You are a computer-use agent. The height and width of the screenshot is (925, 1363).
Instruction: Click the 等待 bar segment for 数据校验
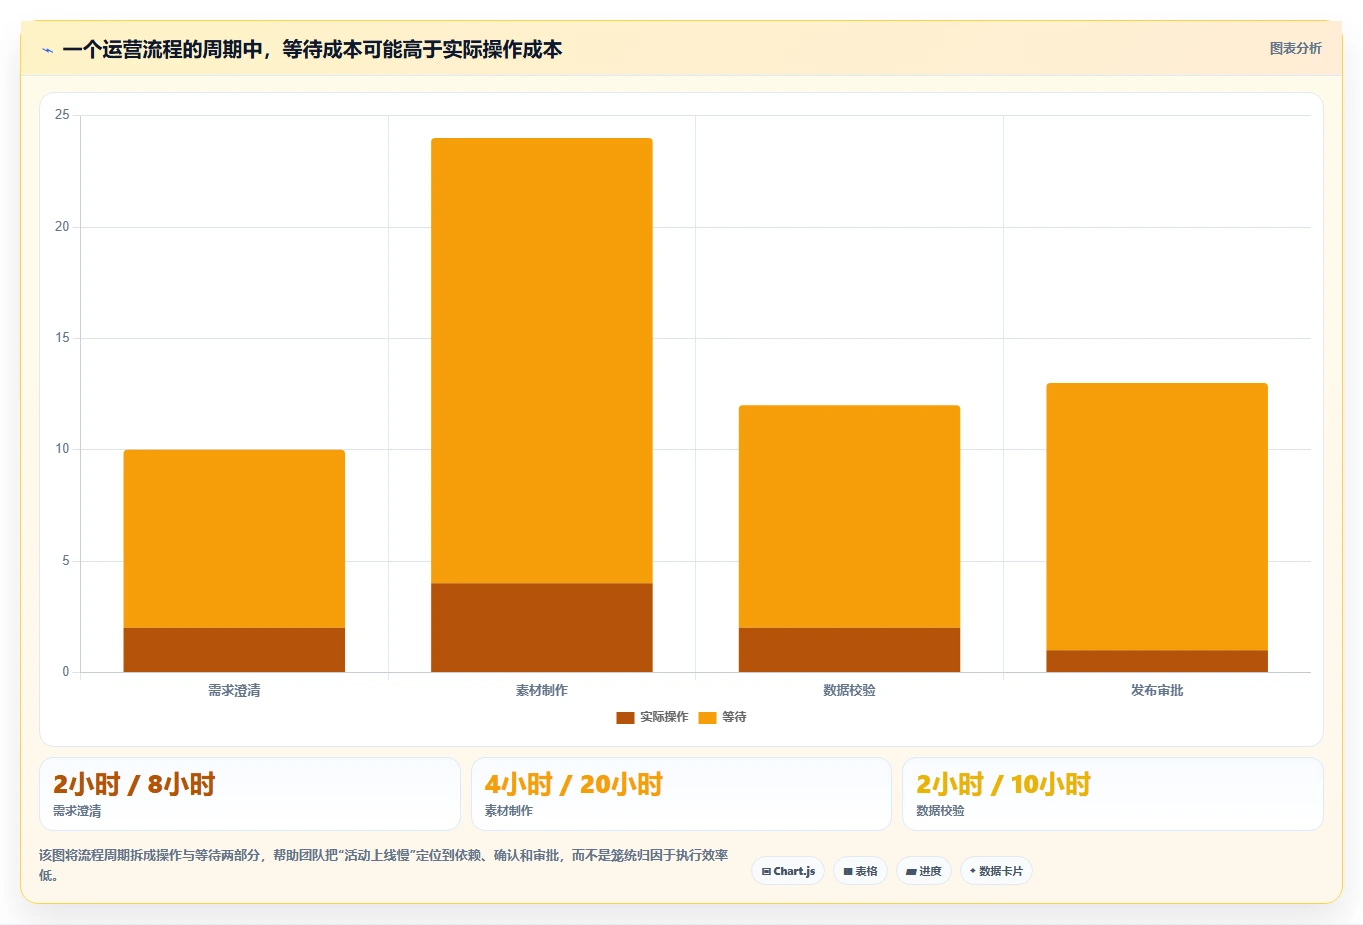pyautogui.click(x=849, y=517)
